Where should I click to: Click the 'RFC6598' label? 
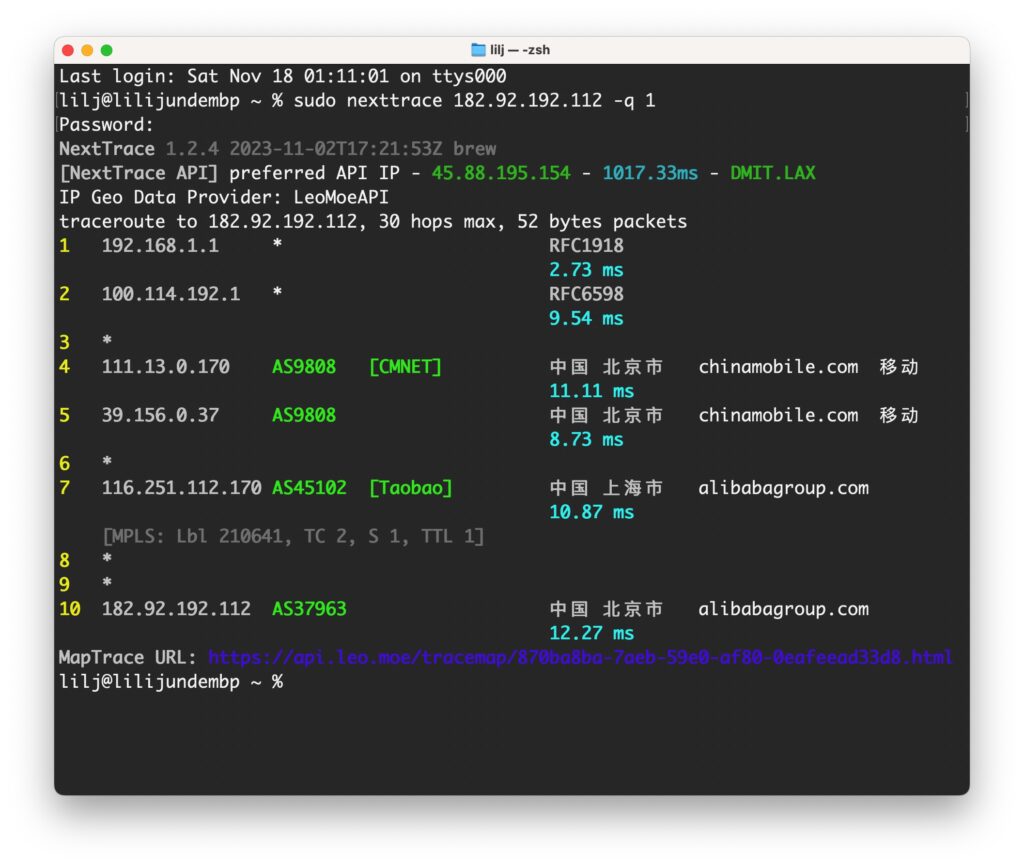click(586, 293)
